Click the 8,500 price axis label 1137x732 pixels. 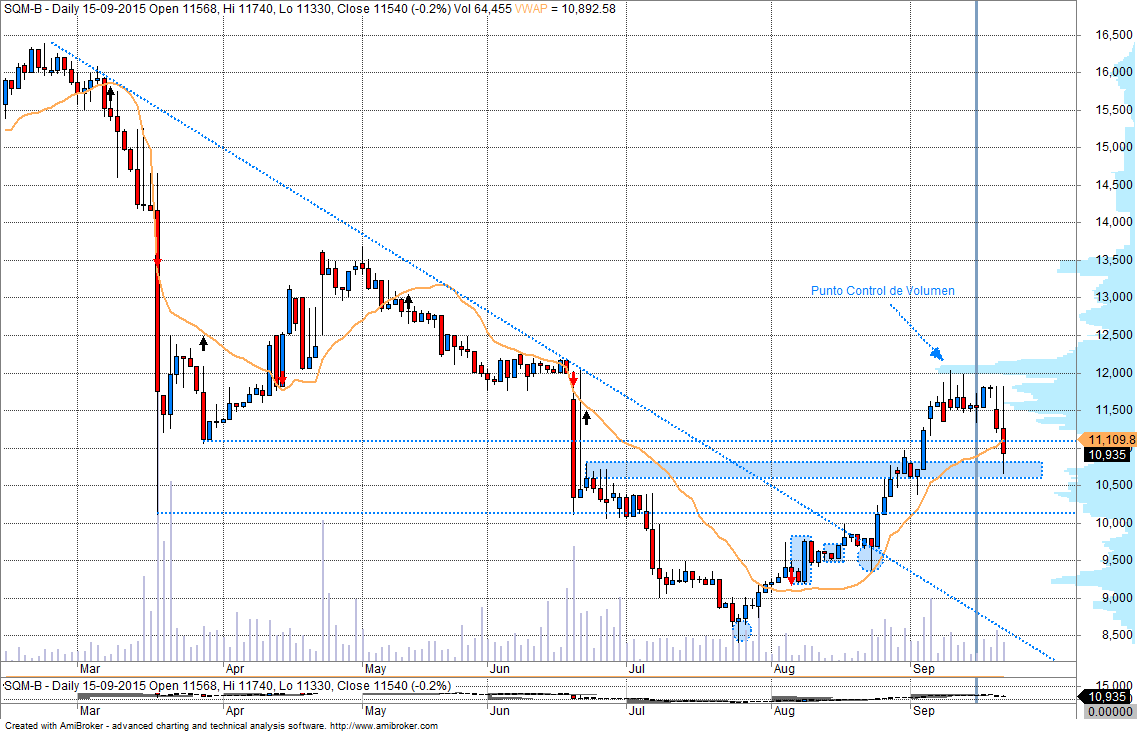[x=1117, y=635]
